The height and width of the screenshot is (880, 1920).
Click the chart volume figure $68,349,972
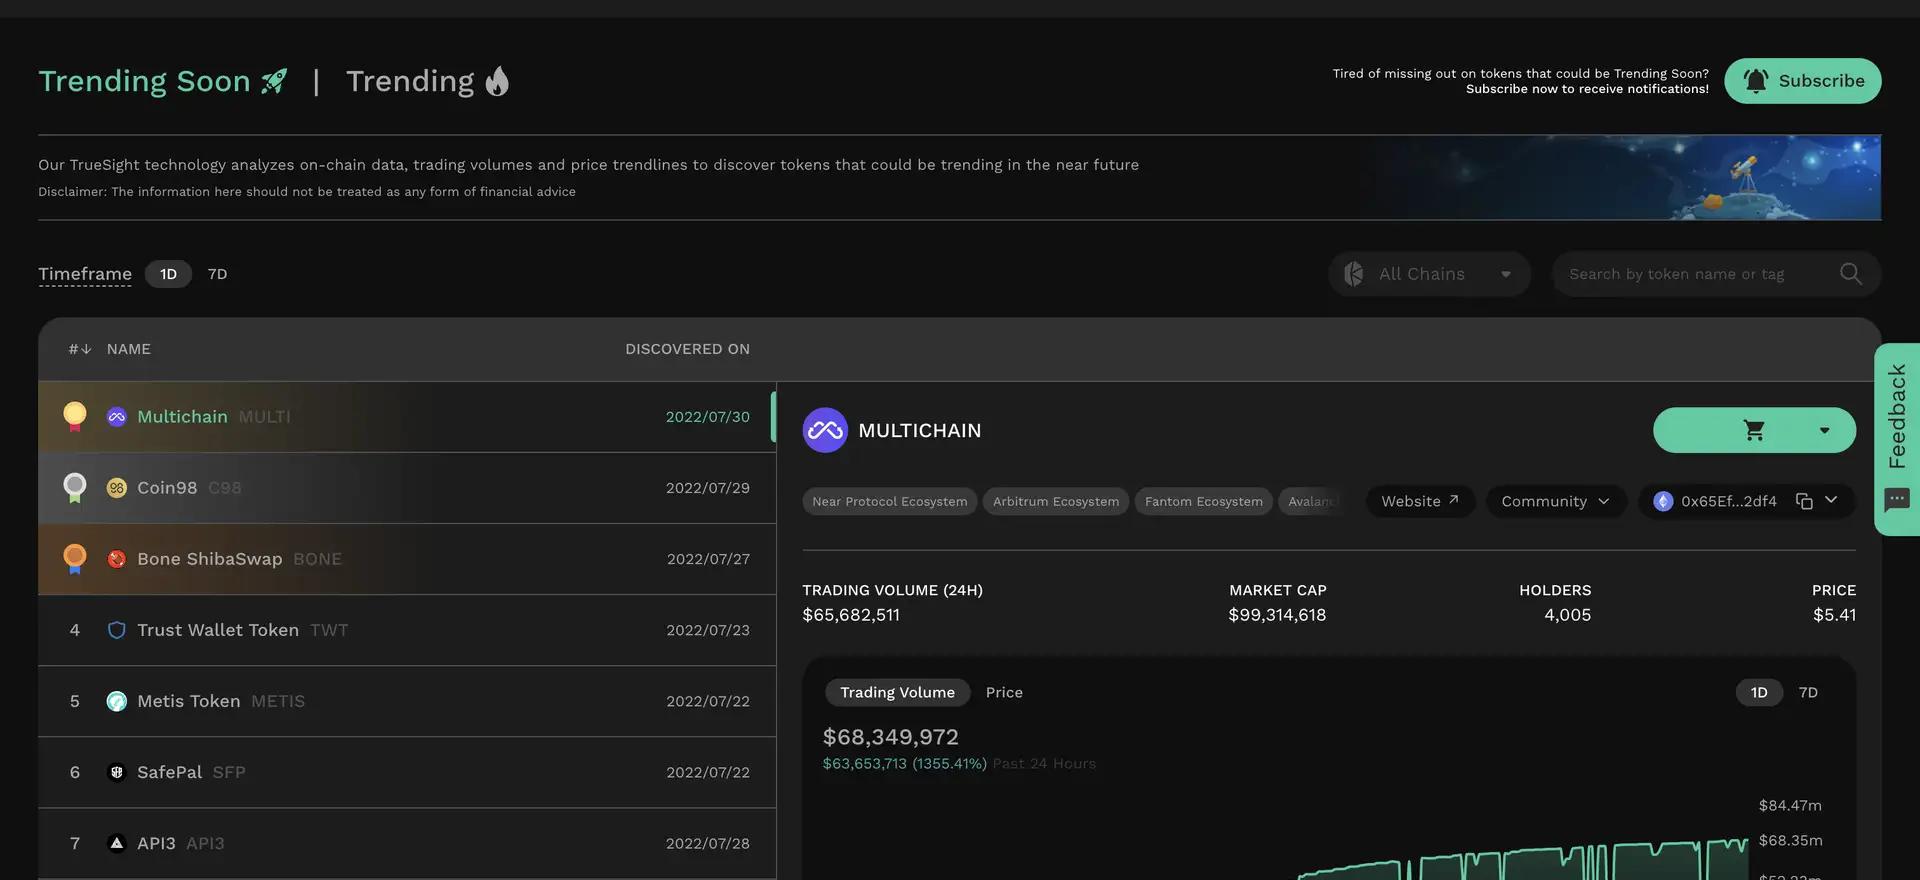tap(890, 737)
